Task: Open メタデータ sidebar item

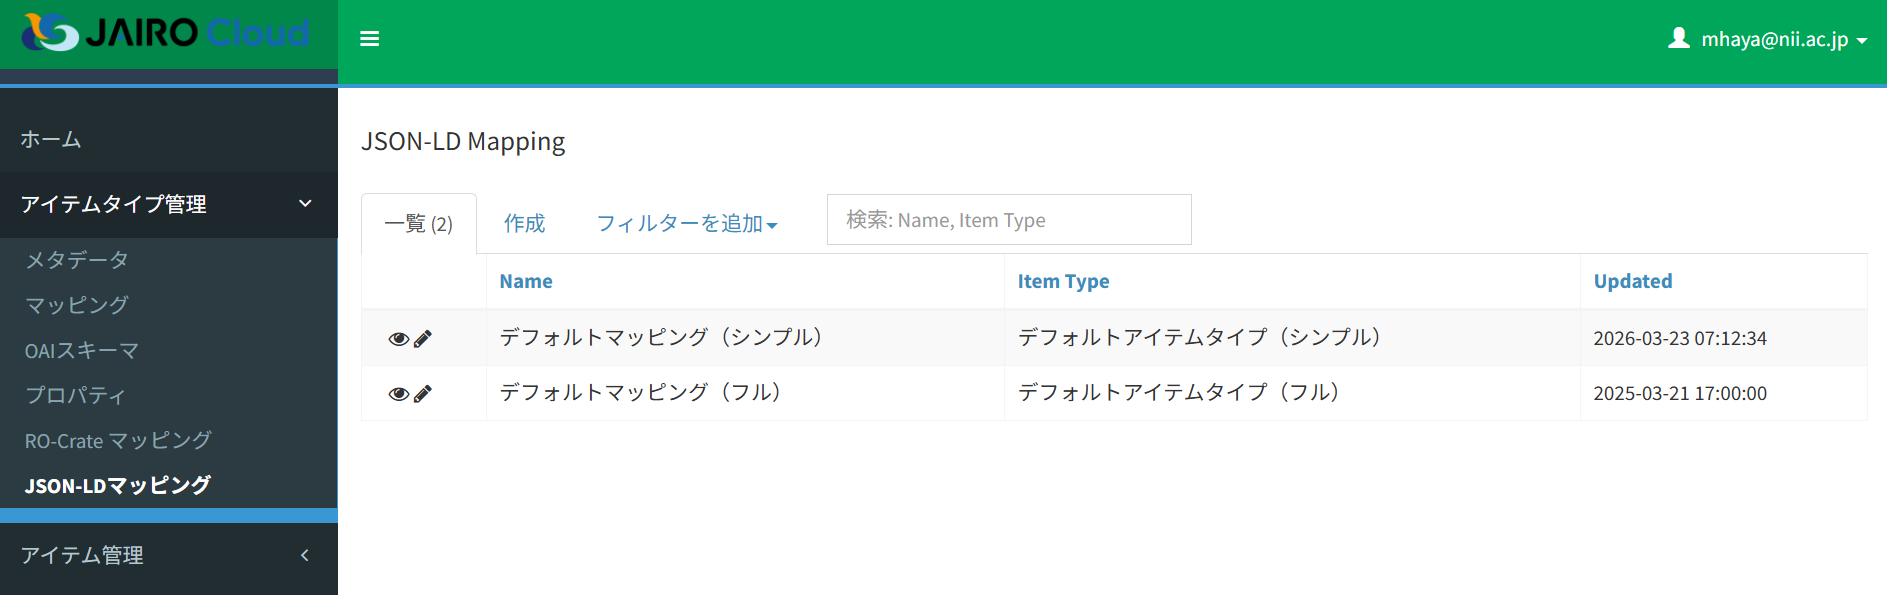Action: [77, 260]
